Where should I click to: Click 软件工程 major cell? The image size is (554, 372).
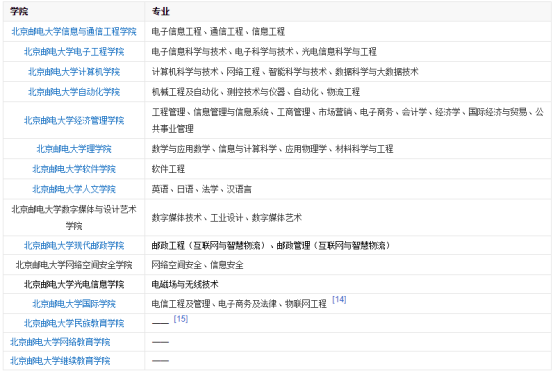tap(168, 169)
